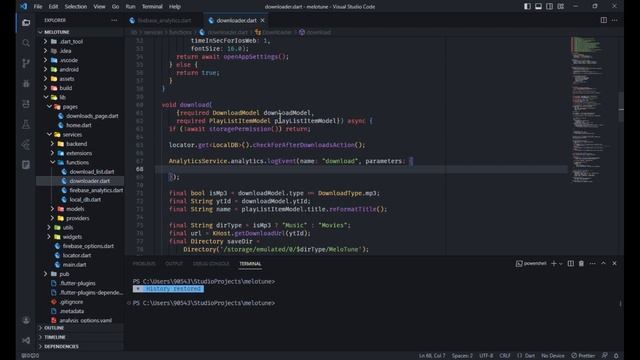Open the Terminal menu
The image size is (640, 360).
(152, 7)
